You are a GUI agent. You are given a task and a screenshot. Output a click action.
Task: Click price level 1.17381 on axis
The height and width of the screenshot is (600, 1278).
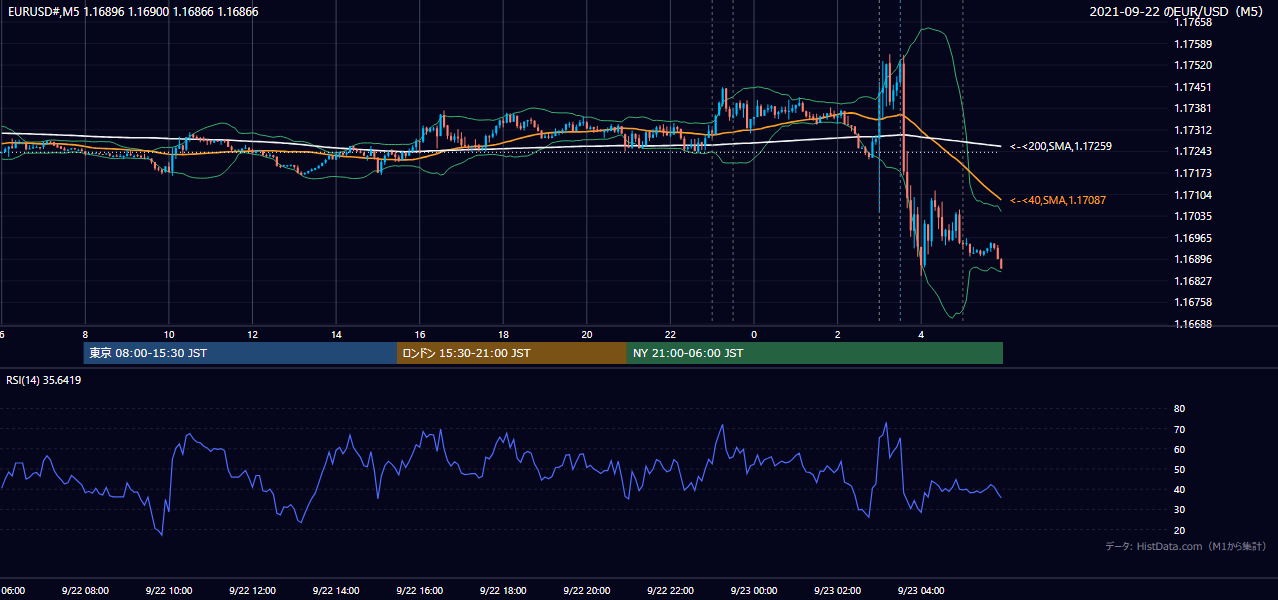(1193, 108)
